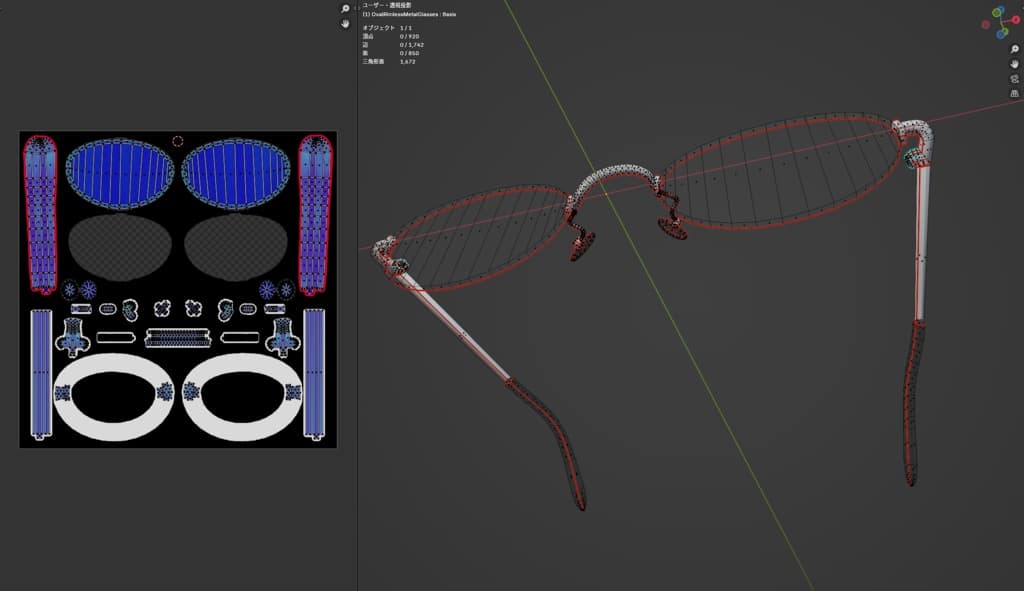Image resolution: width=1024 pixels, height=591 pixels.
Task: Click the red dotted 2D cursor in UV editor
Action: click(178, 141)
